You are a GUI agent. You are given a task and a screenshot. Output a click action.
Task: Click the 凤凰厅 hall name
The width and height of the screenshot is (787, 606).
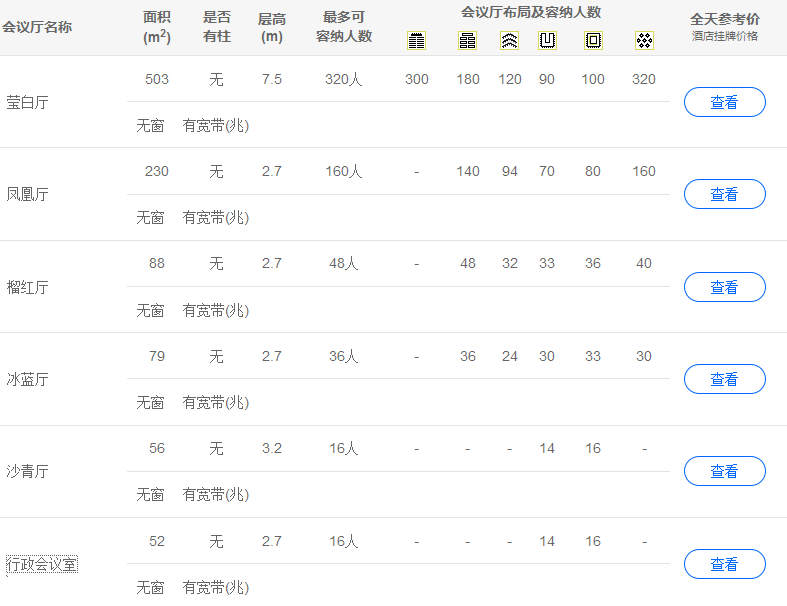click(27, 194)
